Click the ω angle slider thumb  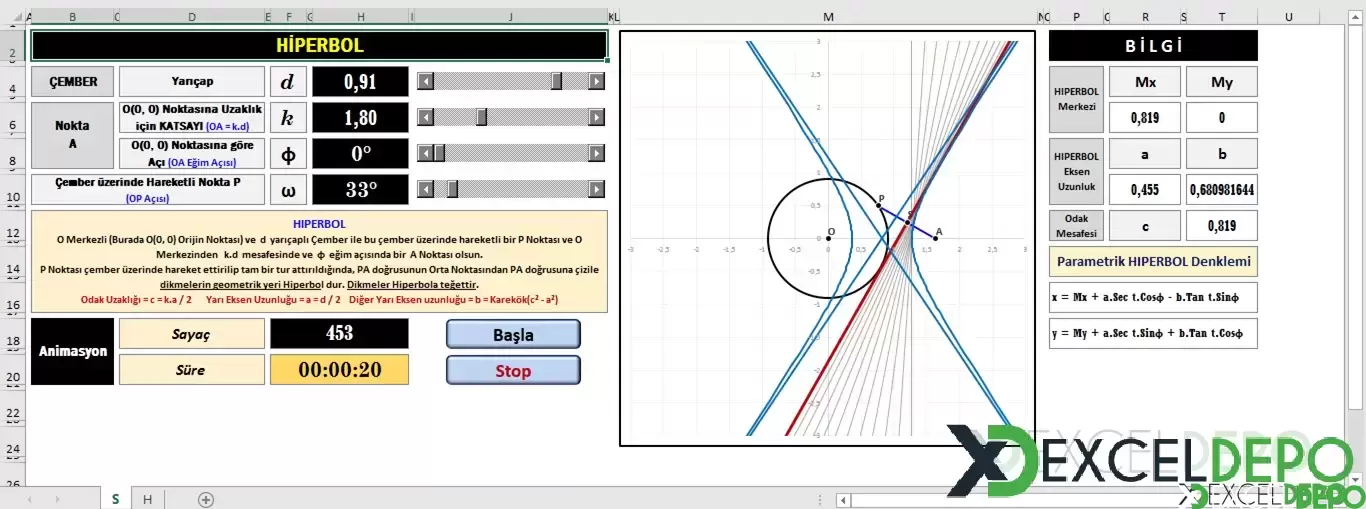point(452,189)
